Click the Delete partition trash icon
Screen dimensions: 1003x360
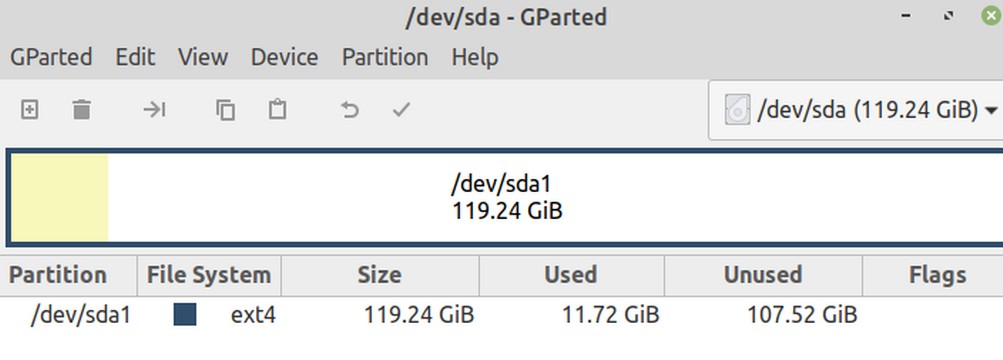pyautogui.click(x=81, y=110)
